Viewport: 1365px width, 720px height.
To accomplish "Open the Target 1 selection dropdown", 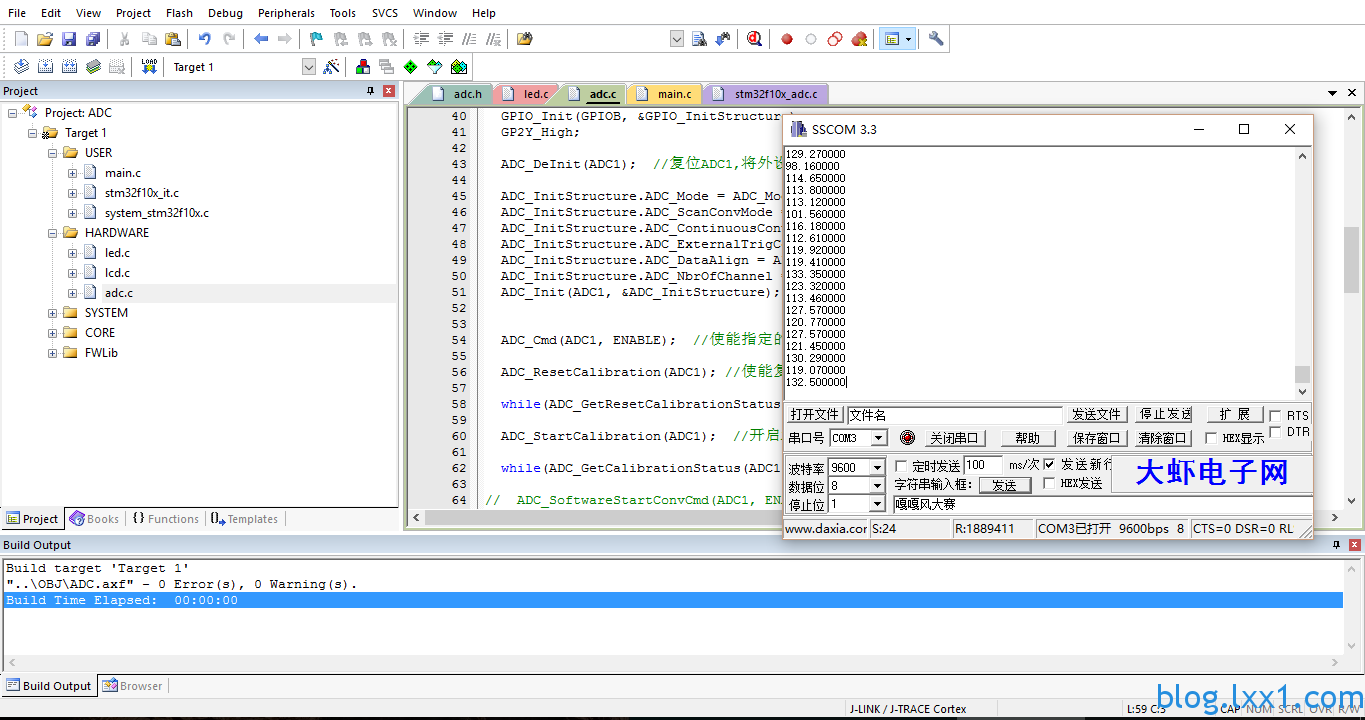I will click(x=309, y=67).
